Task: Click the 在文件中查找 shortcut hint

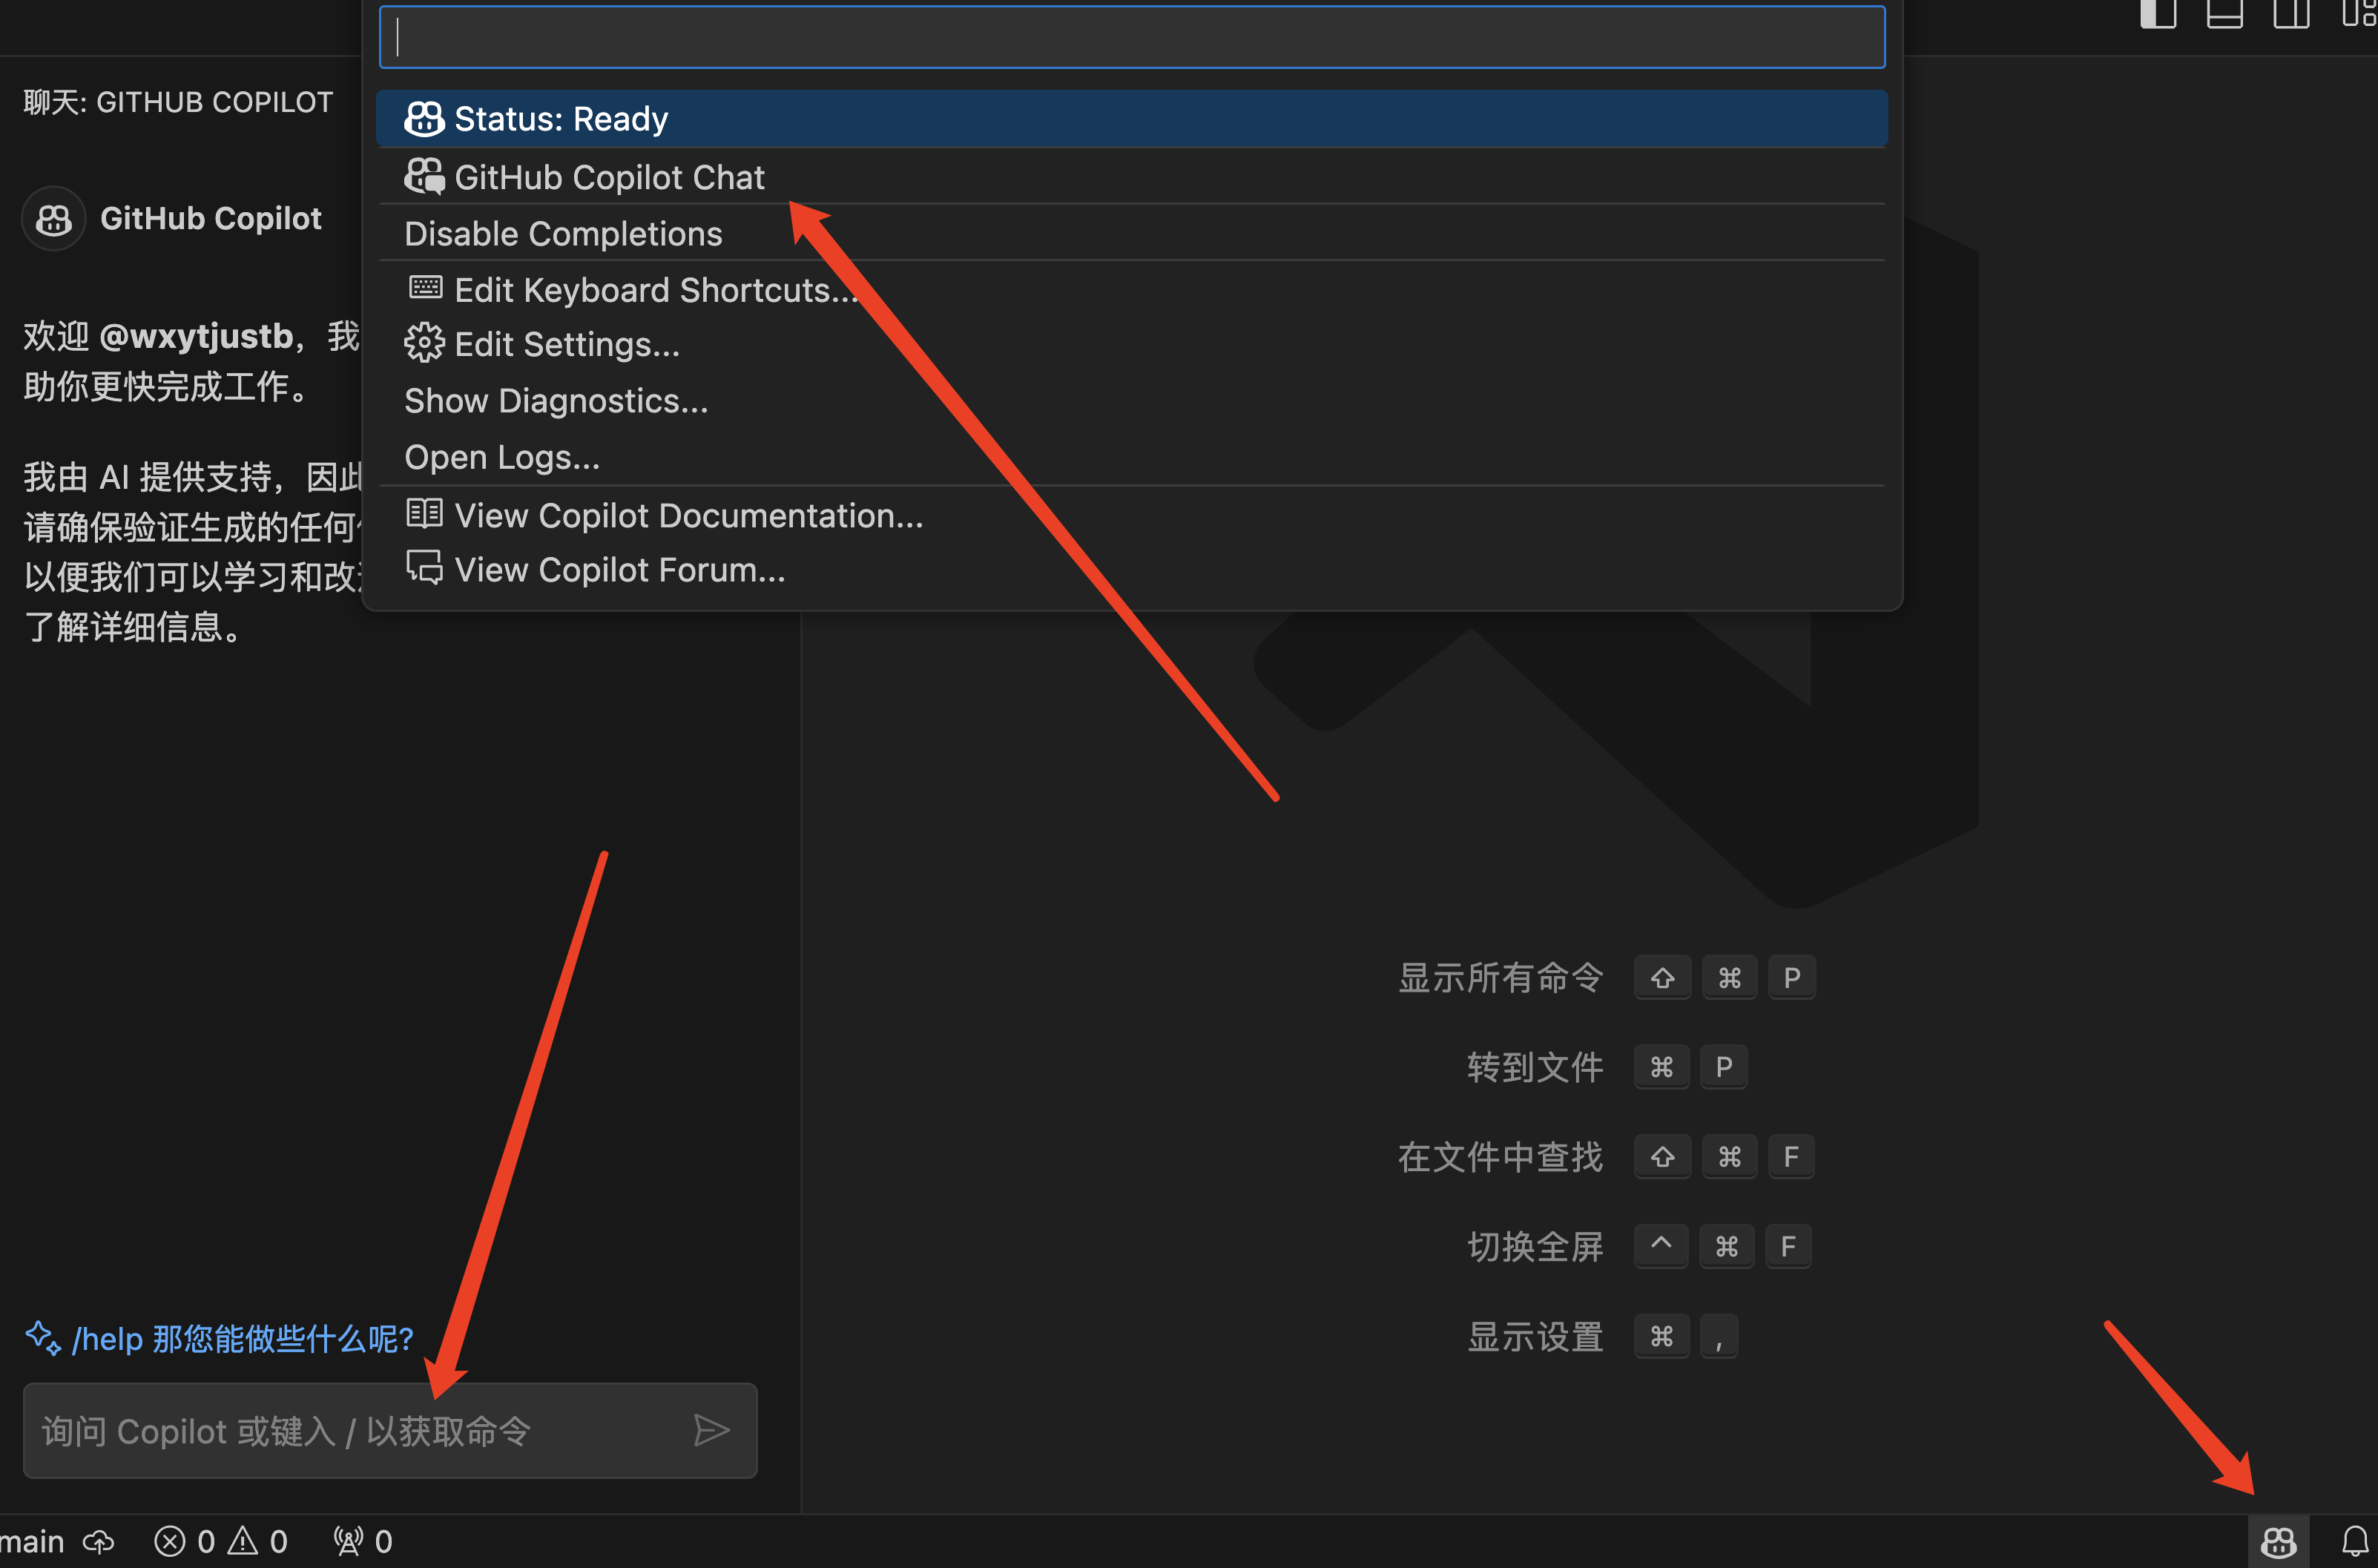Action: point(1501,1157)
